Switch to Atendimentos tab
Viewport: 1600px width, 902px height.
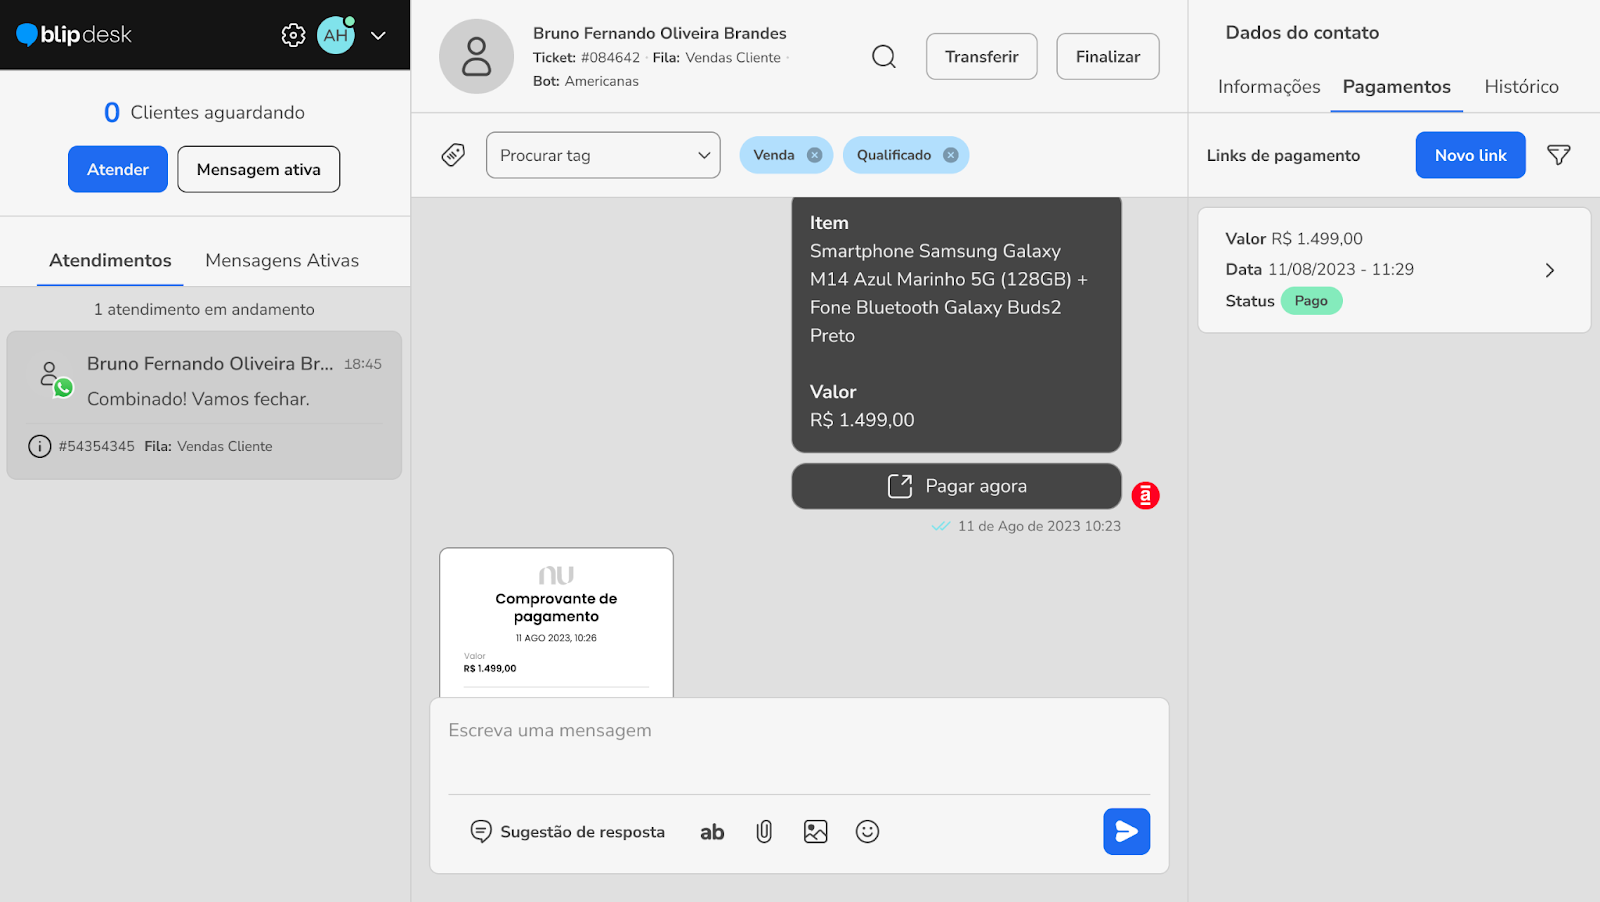pyautogui.click(x=110, y=260)
